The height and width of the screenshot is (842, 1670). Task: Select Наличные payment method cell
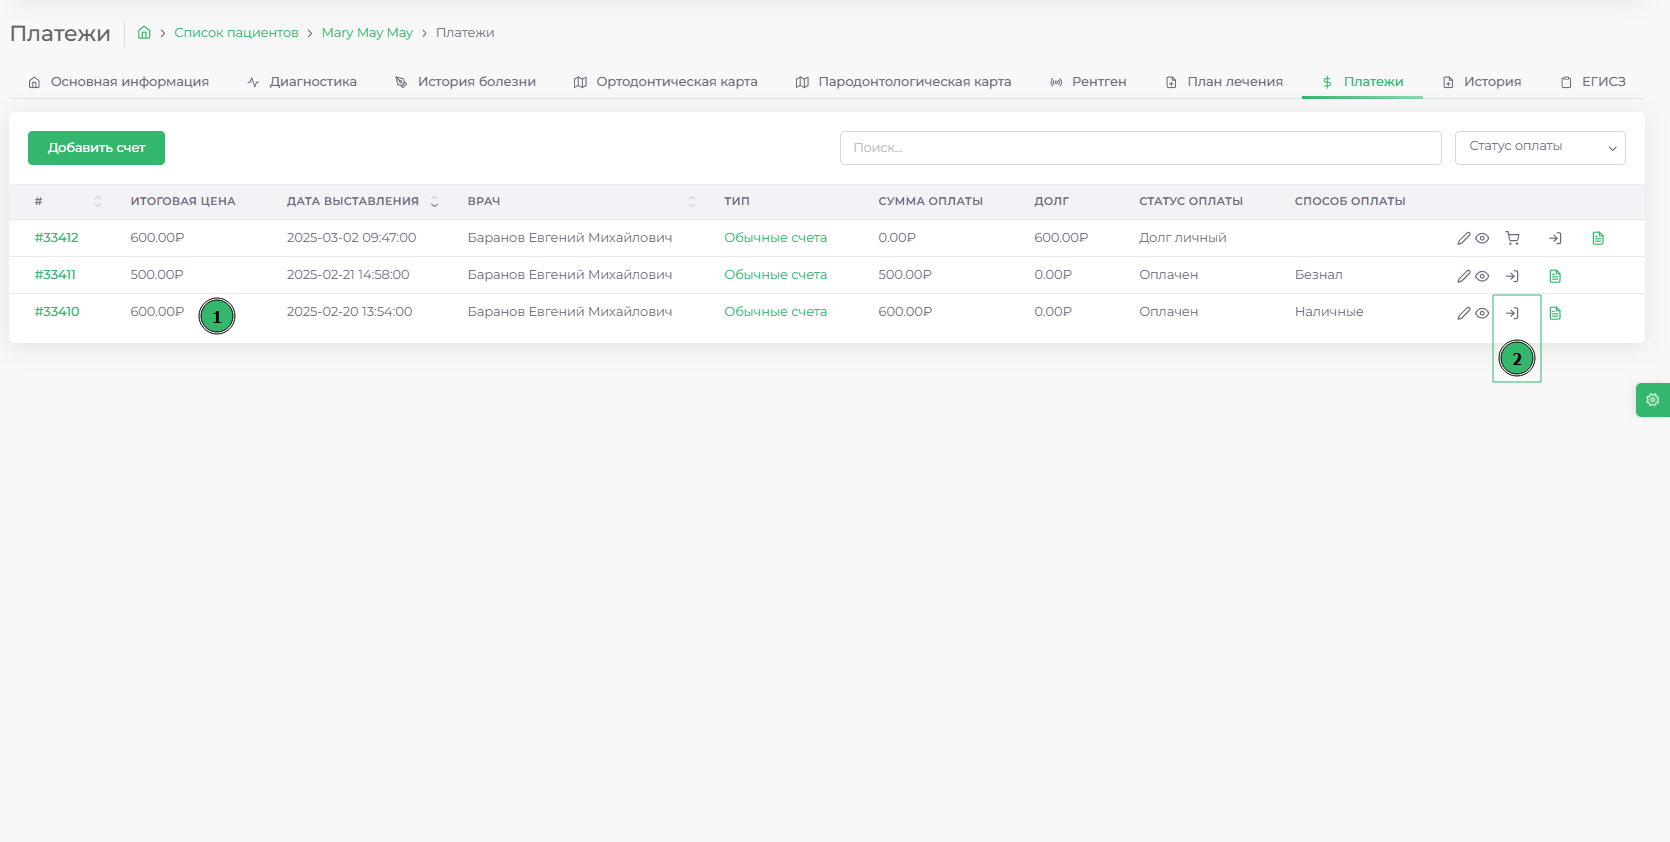[x=1328, y=312]
